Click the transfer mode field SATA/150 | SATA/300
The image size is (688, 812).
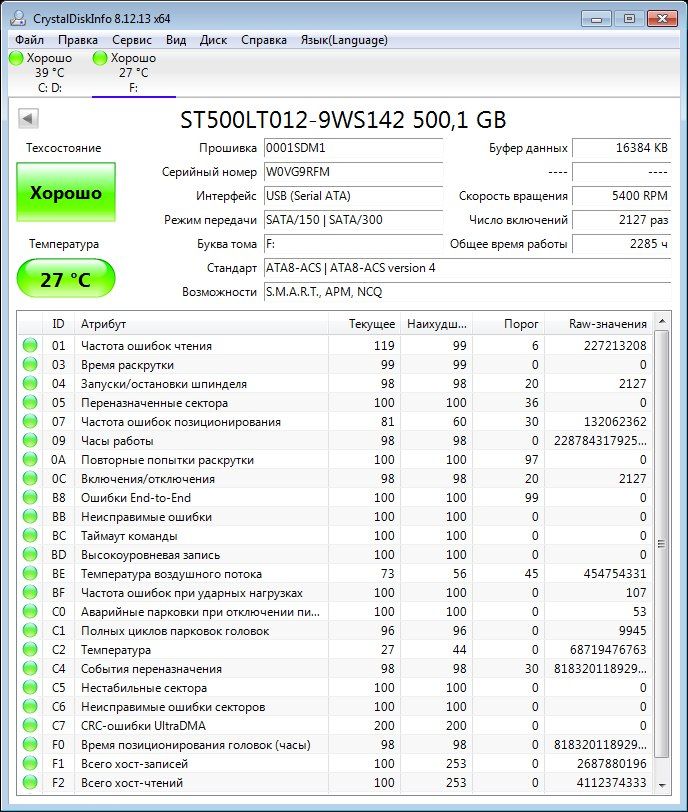point(353,220)
